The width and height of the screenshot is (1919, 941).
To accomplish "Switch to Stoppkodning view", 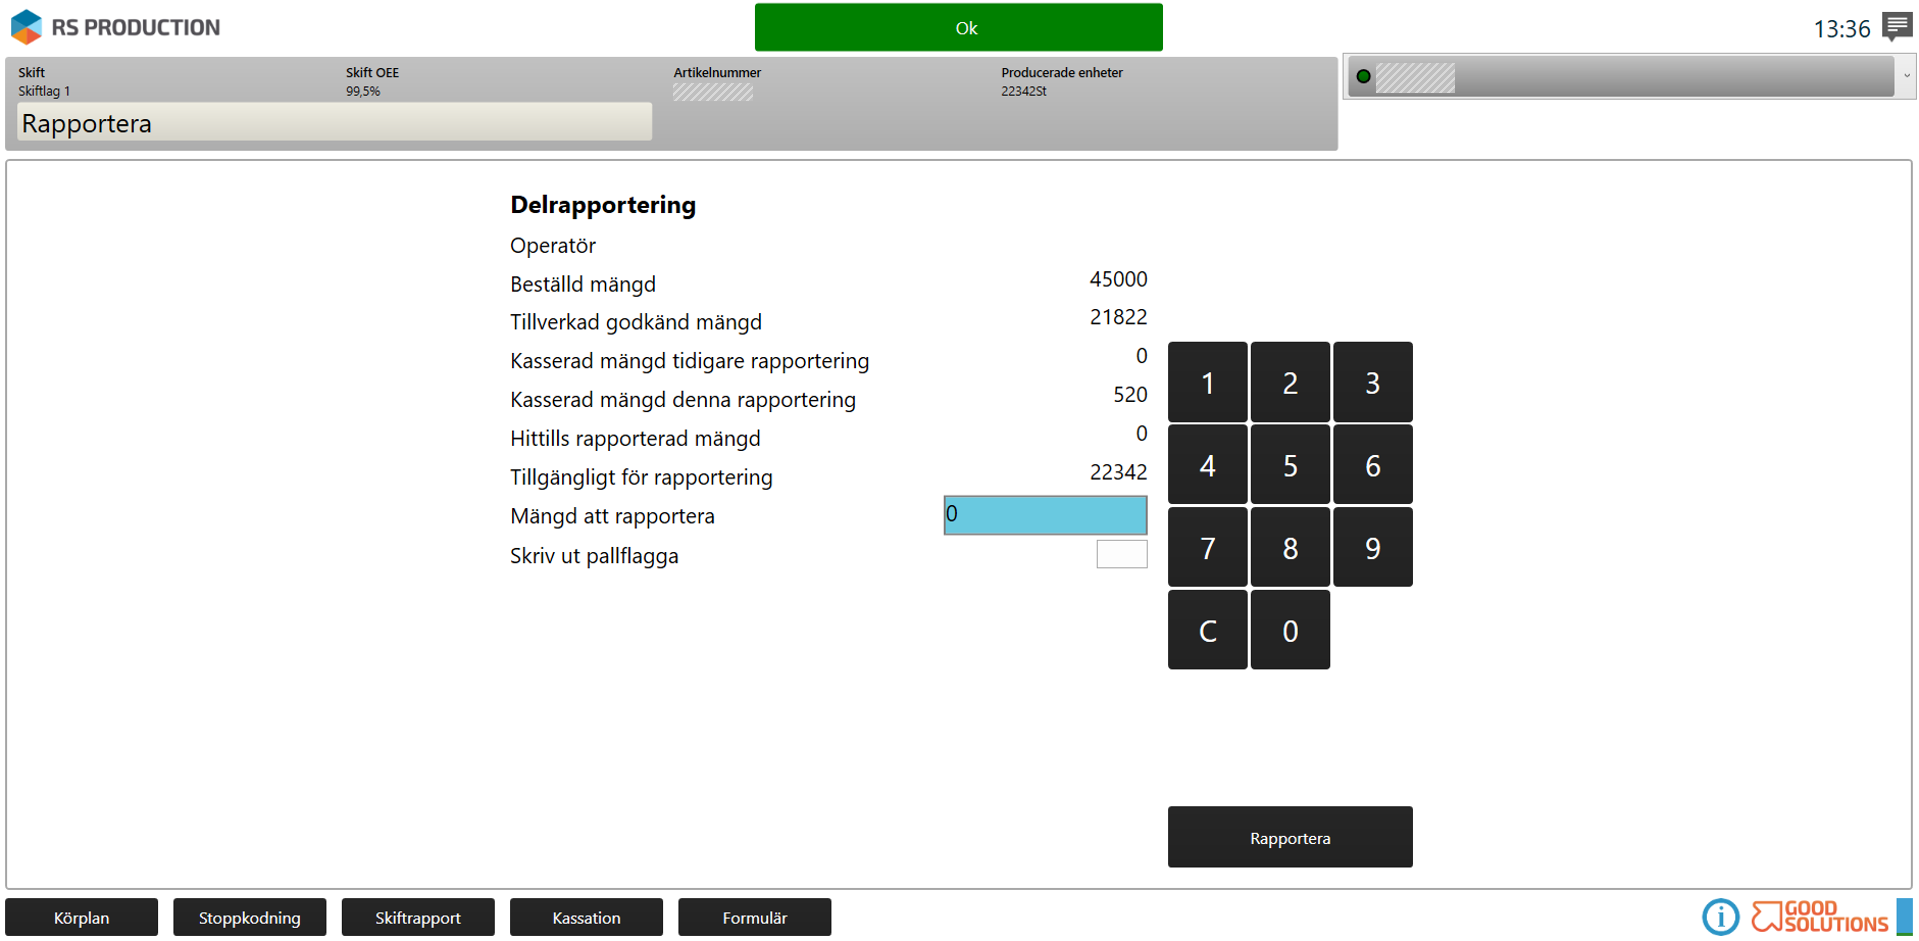I will (250, 917).
